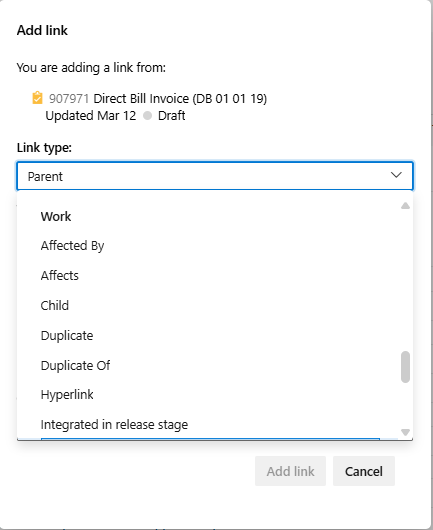Select the Affects link type
The height and width of the screenshot is (530, 433).
pos(59,275)
